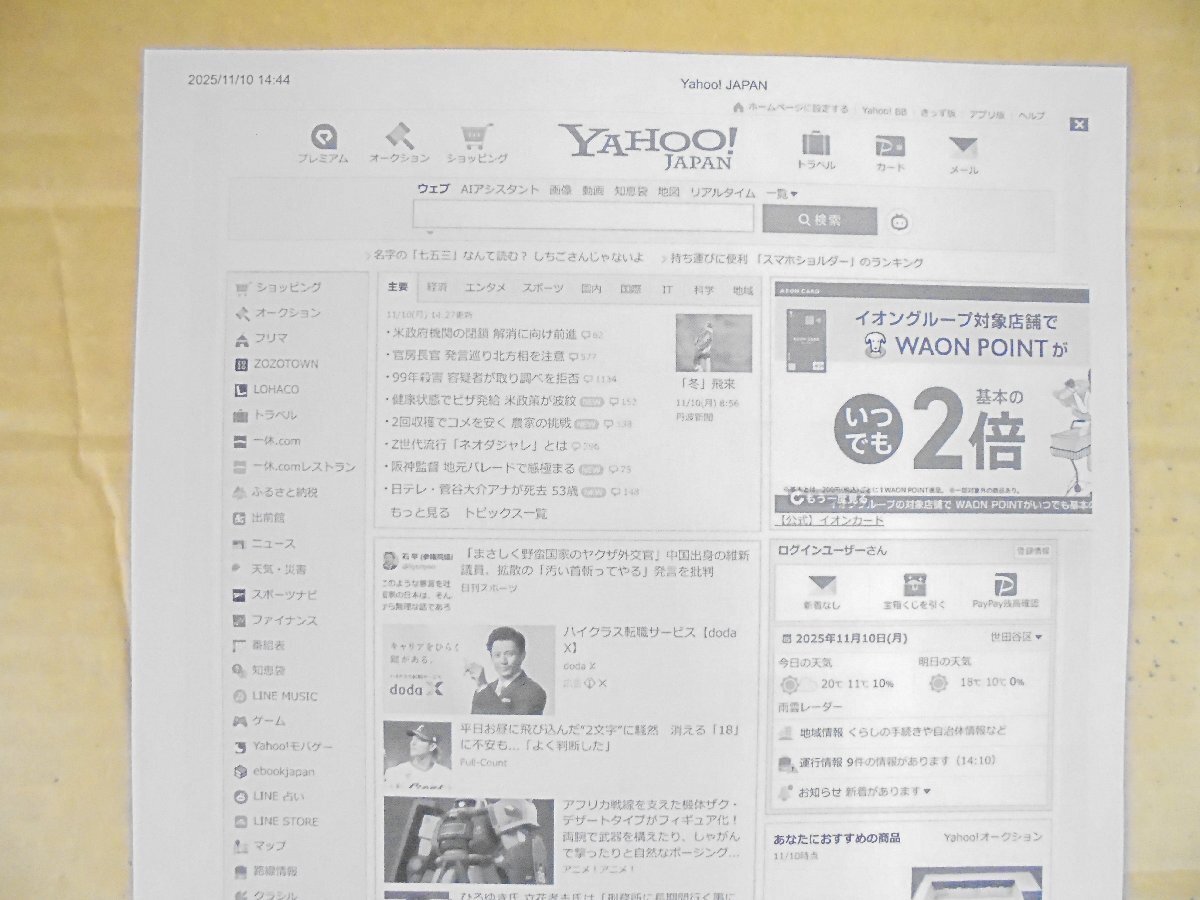Screen dimensions: 1200x900
Task: Open ファイナンス in the left sidebar
Action: [x=275, y=620]
